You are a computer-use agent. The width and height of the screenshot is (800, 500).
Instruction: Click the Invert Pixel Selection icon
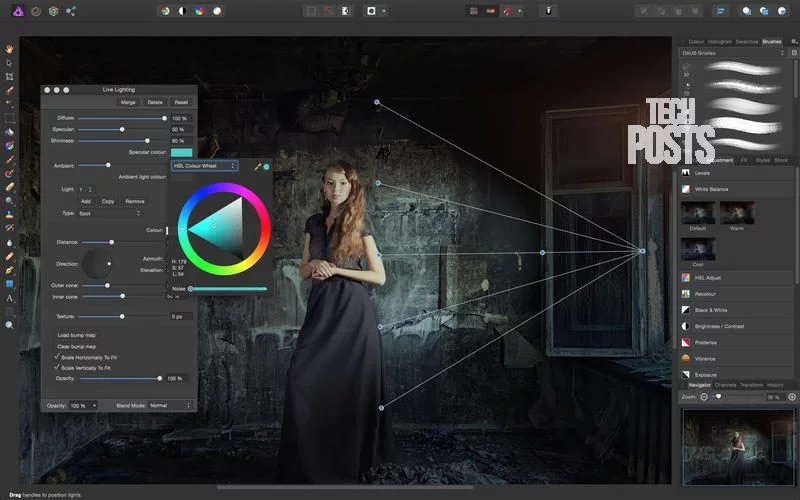click(345, 11)
